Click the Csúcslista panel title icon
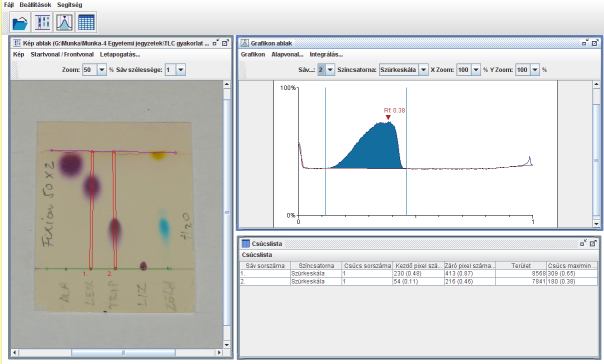Screen dimensions: 604x364 point(245,243)
